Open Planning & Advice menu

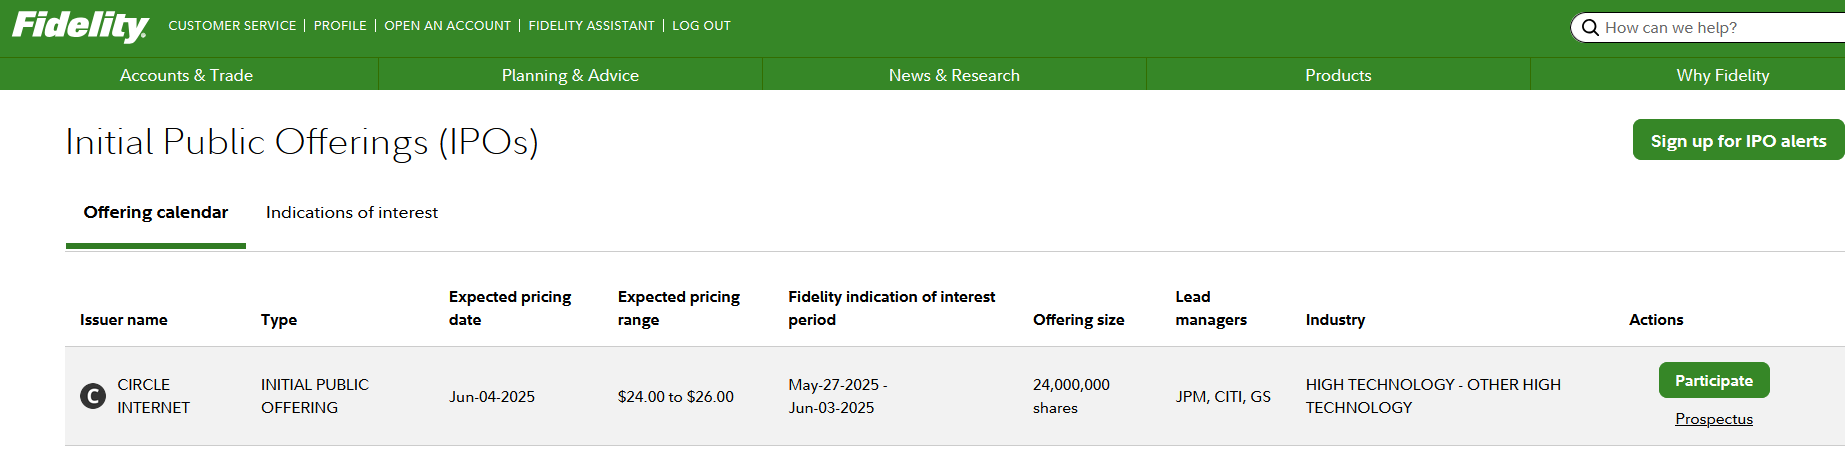click(x=570, y=75)
